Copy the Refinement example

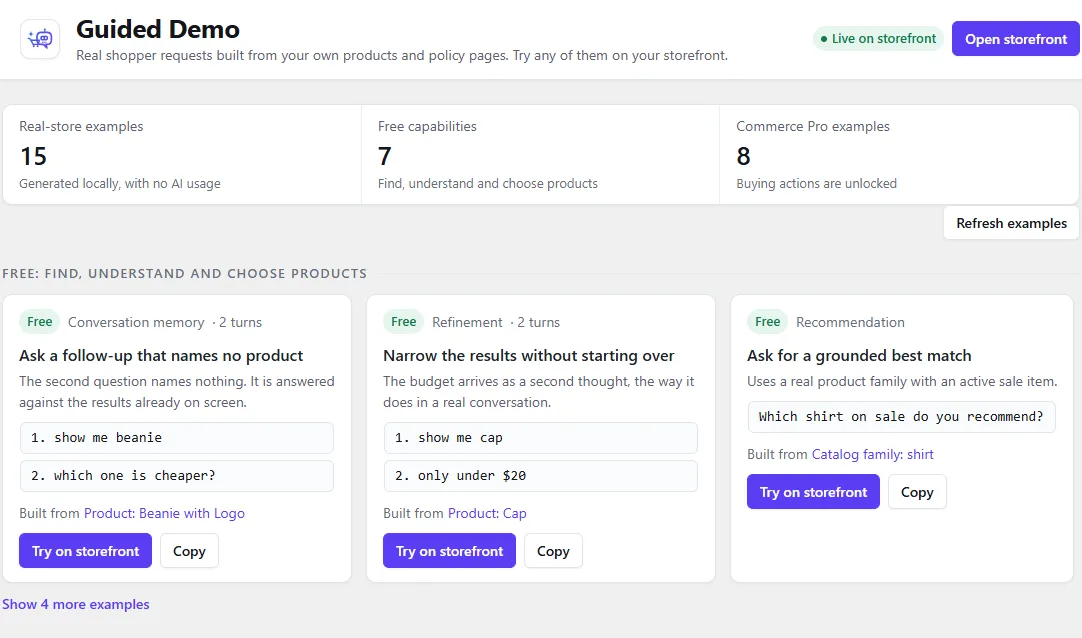pos(553,550)
